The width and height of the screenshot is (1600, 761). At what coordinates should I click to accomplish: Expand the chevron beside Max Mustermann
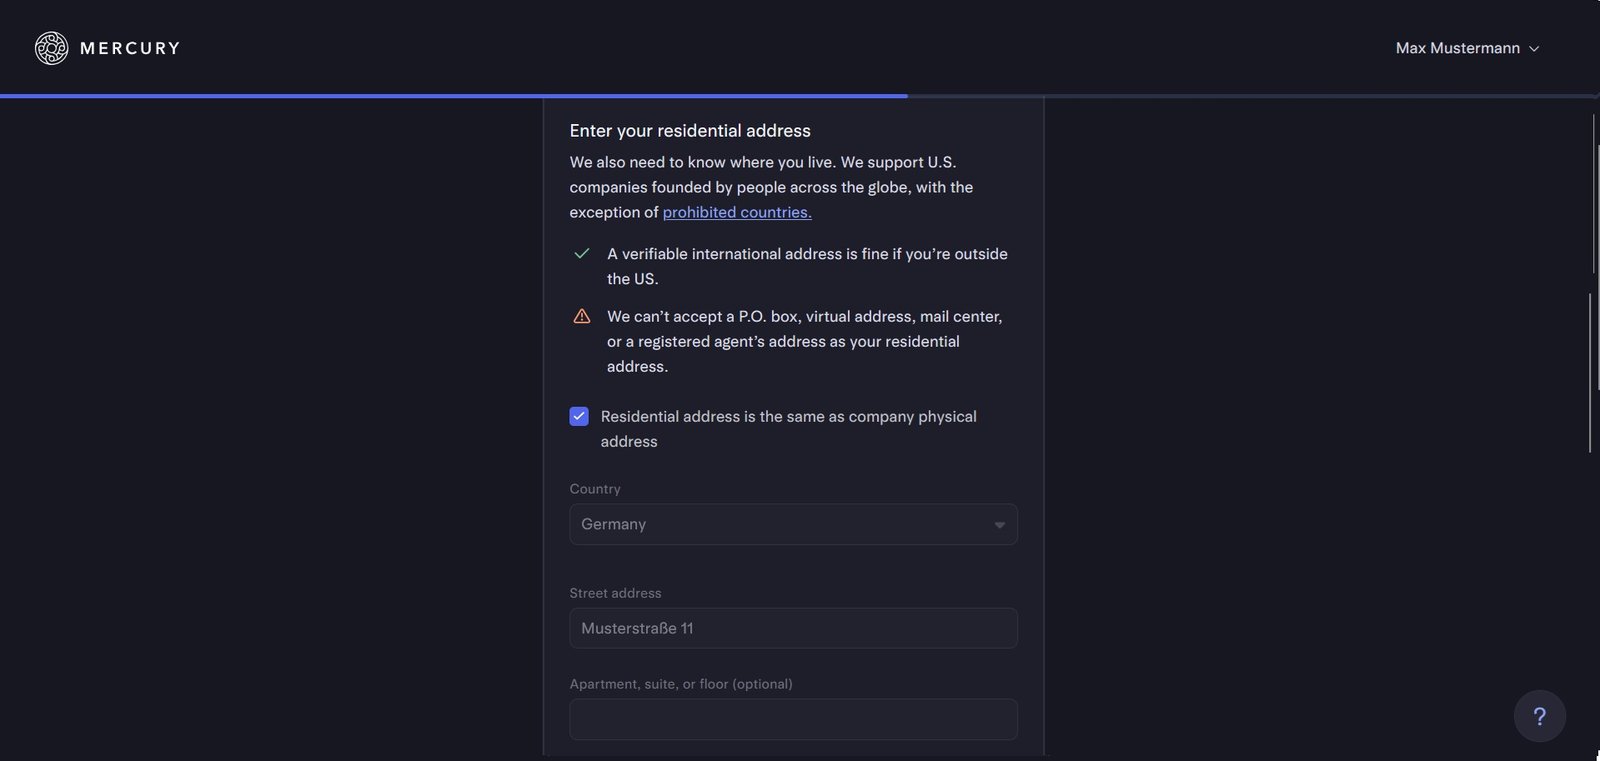(x=1534, y=49)
